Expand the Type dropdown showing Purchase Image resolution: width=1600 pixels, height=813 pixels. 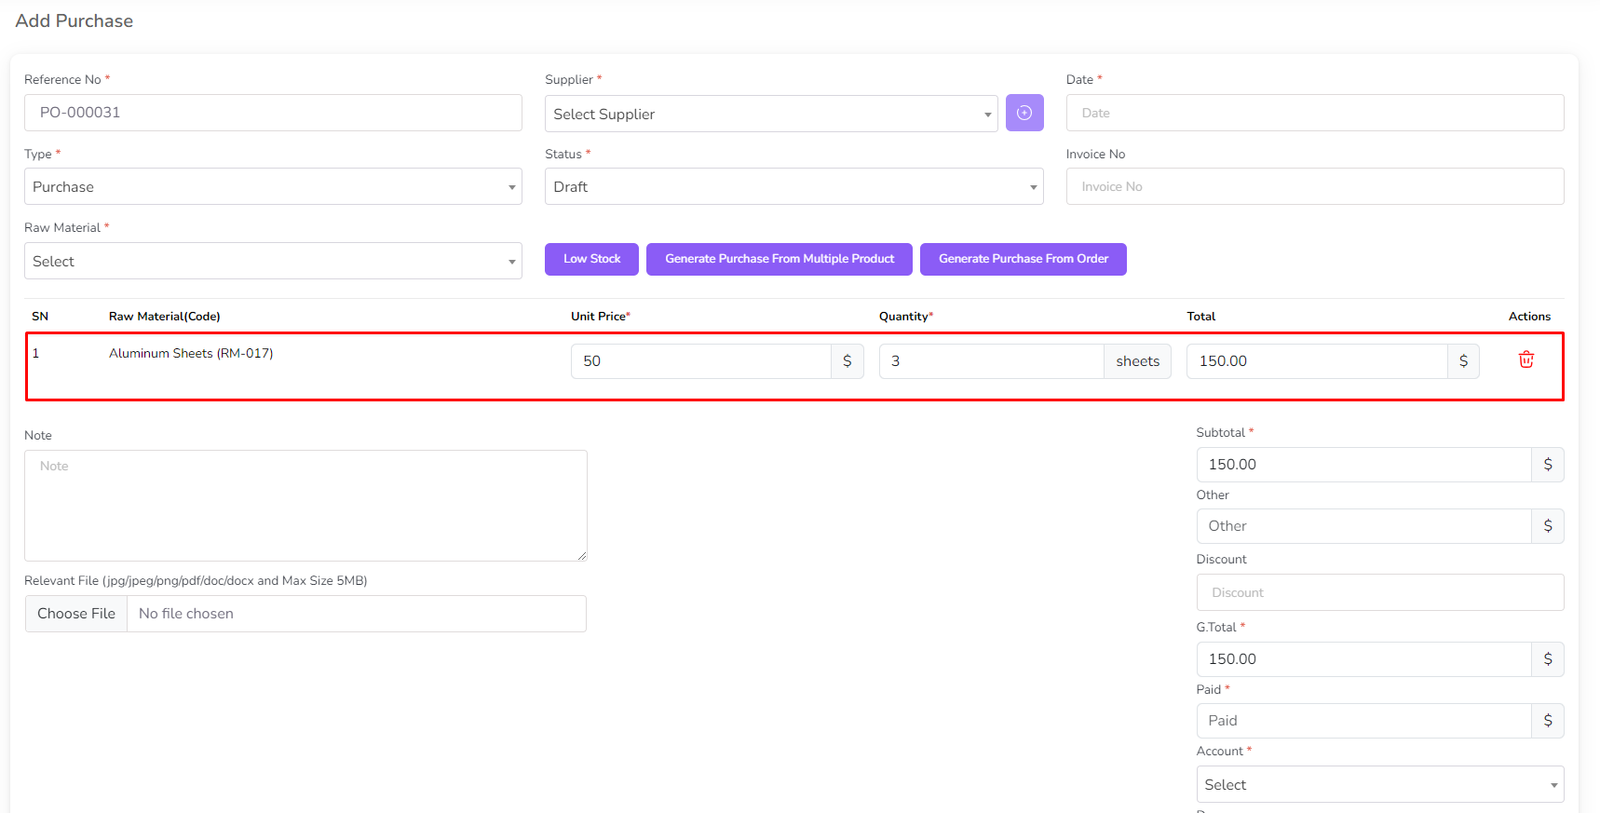[x=272, y=187]
